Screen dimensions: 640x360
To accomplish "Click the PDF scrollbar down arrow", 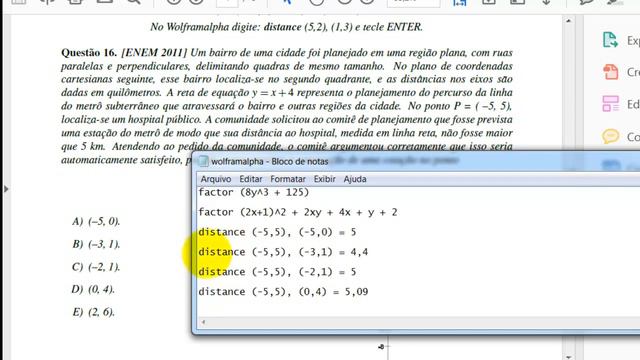I will (x=569, y=357).
